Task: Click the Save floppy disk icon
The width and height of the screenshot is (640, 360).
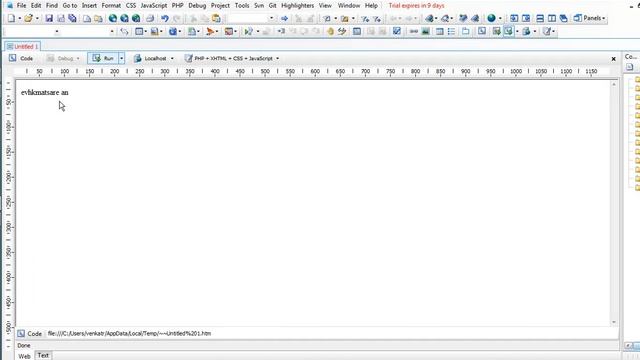Action: 49,18
